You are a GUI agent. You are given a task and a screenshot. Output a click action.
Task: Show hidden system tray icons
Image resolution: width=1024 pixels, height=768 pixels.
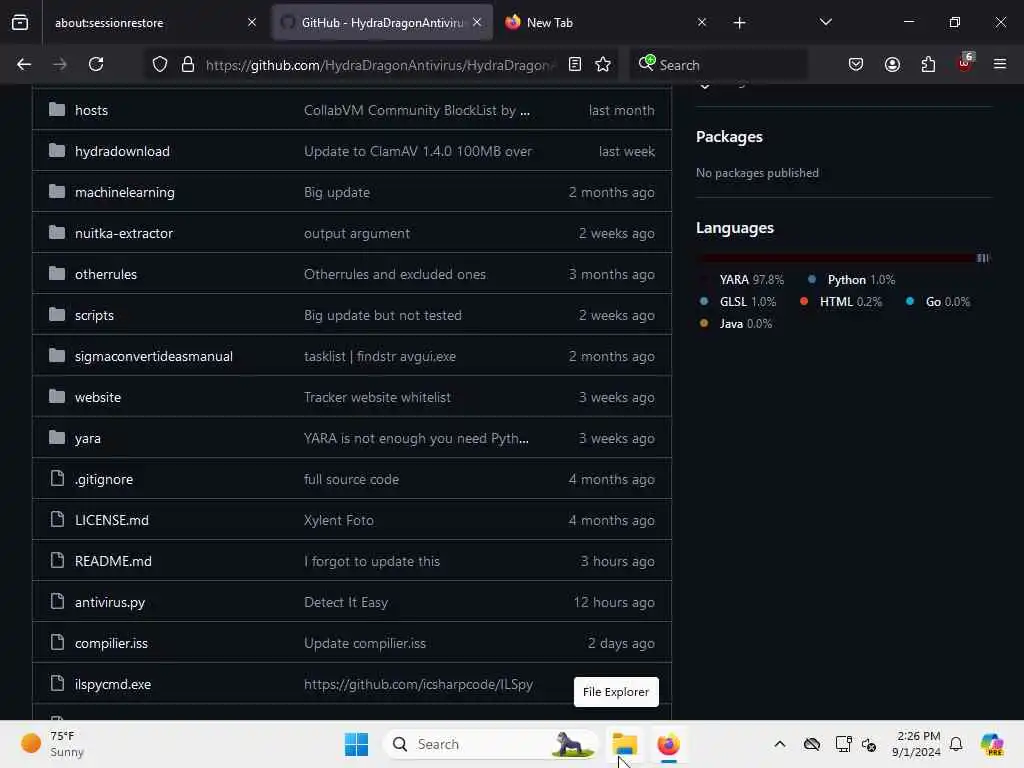tap(780, 744)
